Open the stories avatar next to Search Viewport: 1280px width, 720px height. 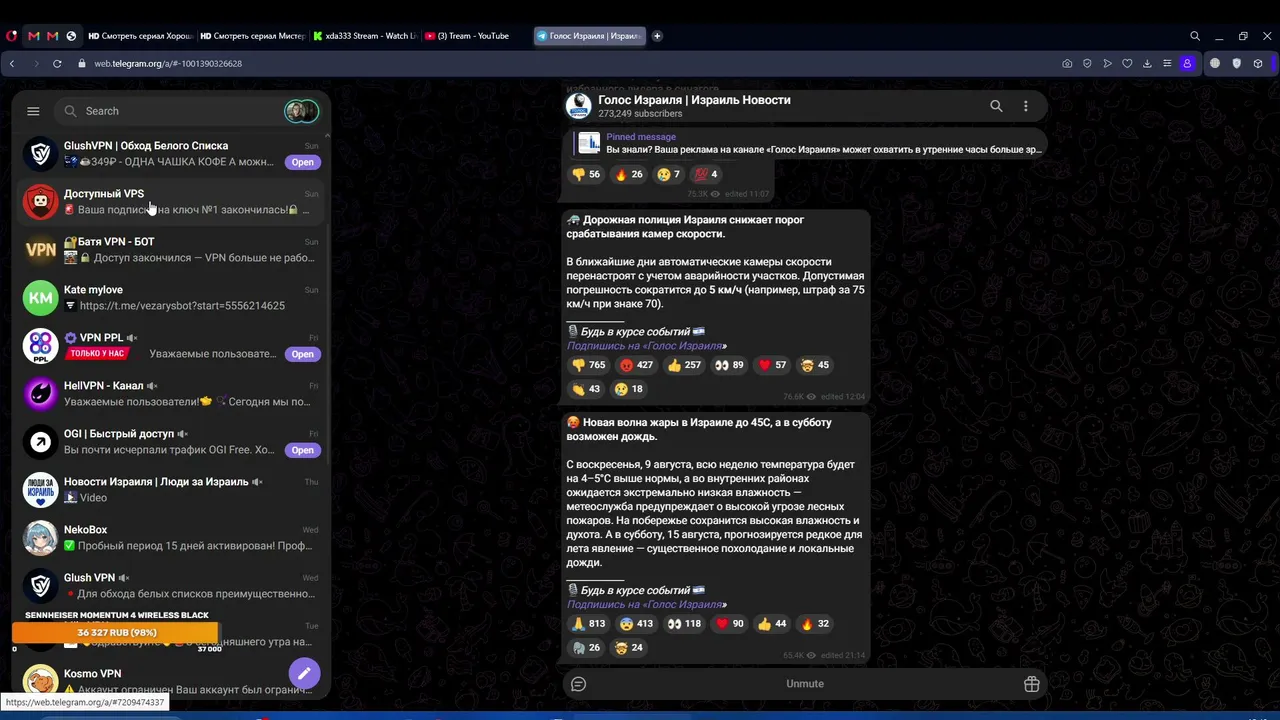point(301,111)
